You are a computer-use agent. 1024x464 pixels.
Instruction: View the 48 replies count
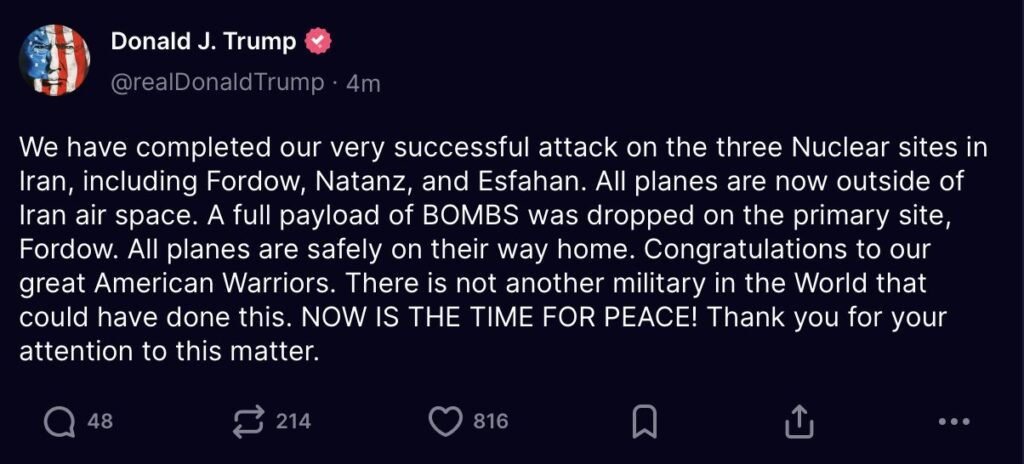tap(100, 422)
